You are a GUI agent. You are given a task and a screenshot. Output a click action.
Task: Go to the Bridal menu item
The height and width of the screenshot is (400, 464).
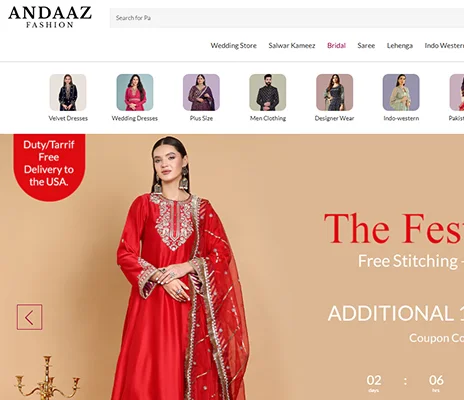click(336, 46)
